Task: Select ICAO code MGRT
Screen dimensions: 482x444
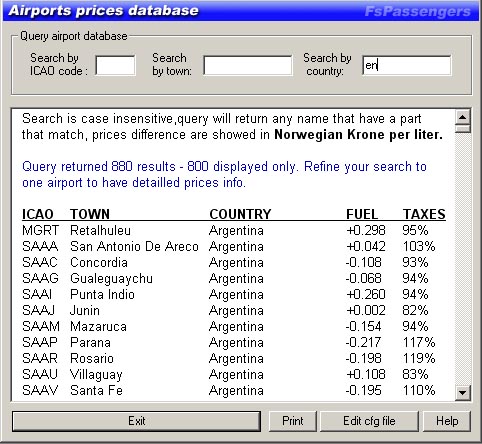Action: pyautogui.click(x=40, y=231)
